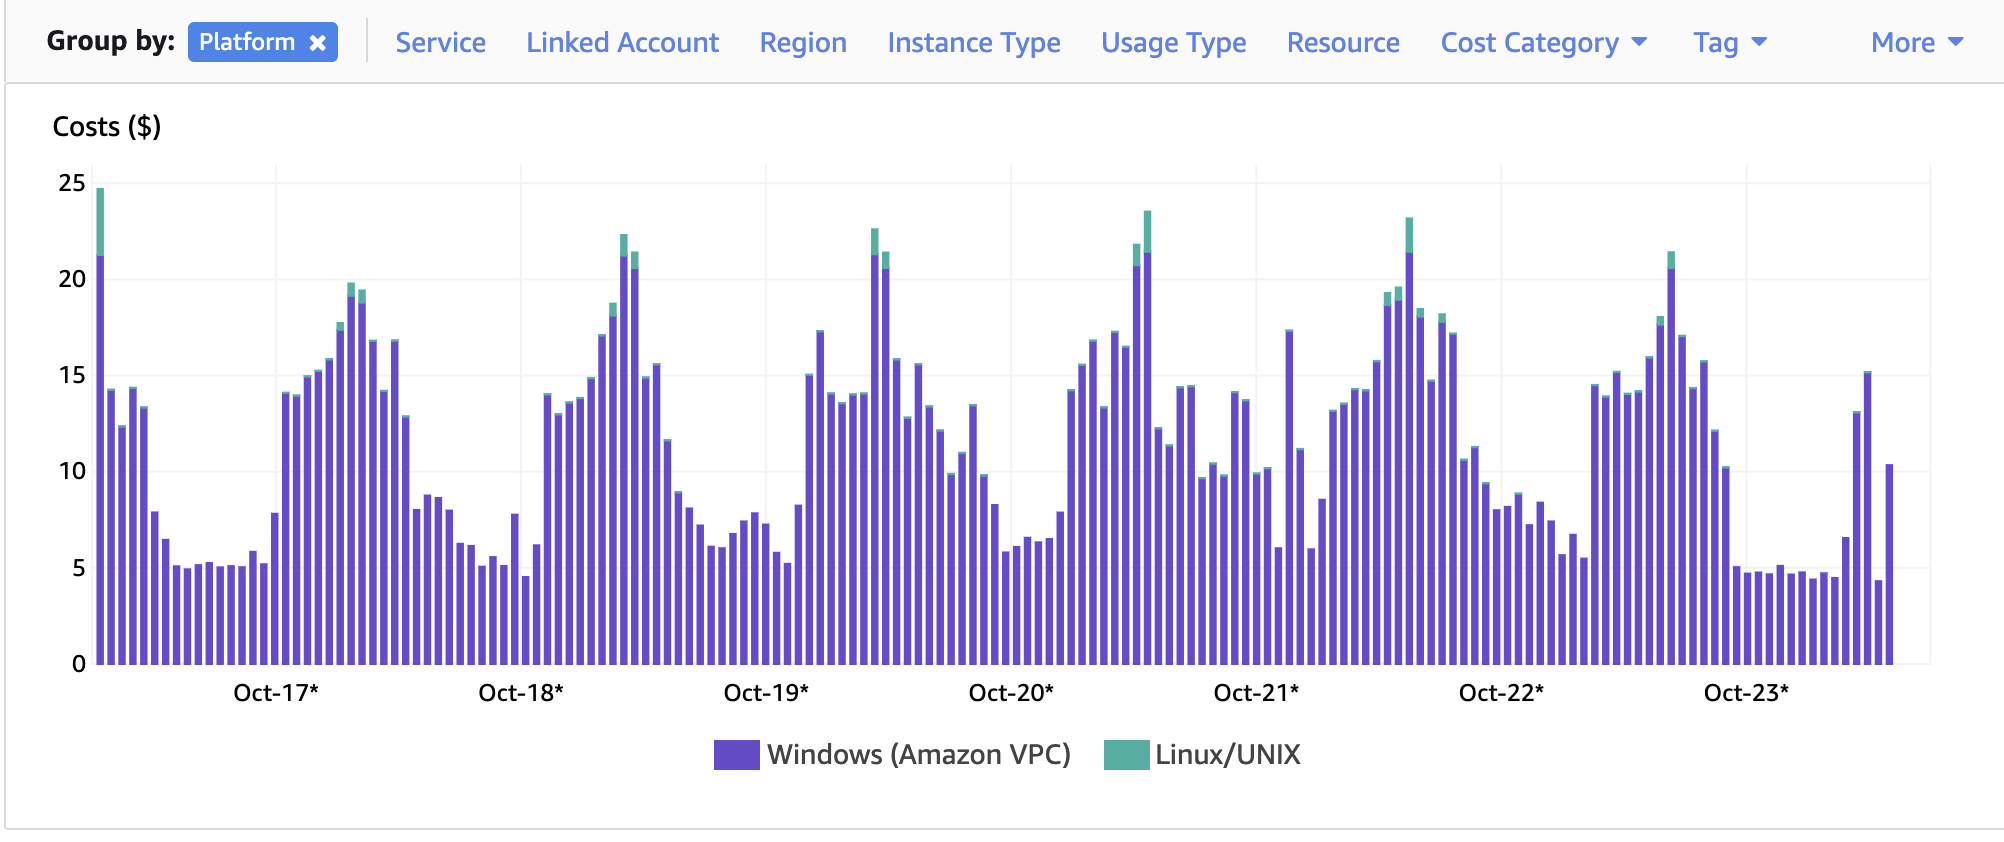Screen dimensions: 2004x842
Task: Click the Oct-23* axis label
Action: coord(1746,693)
